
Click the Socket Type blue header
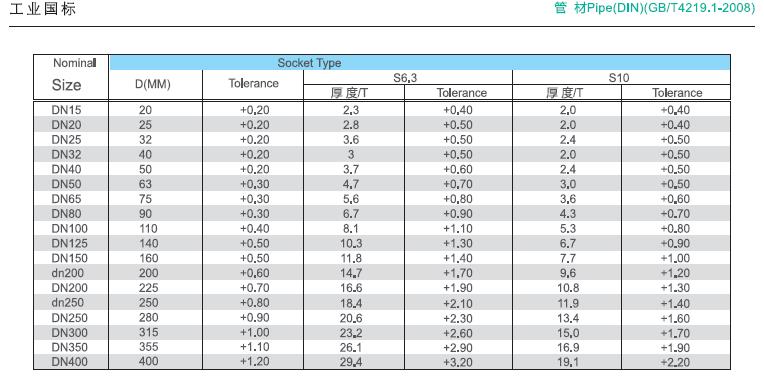coord(420,63)
